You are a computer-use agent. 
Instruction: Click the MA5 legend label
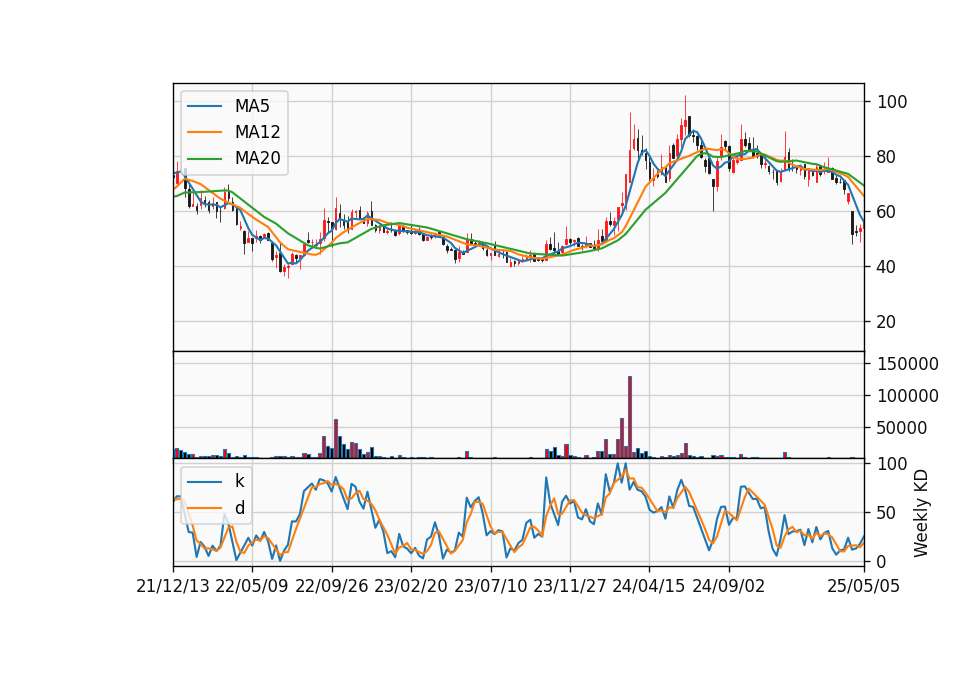click(252, 106)
